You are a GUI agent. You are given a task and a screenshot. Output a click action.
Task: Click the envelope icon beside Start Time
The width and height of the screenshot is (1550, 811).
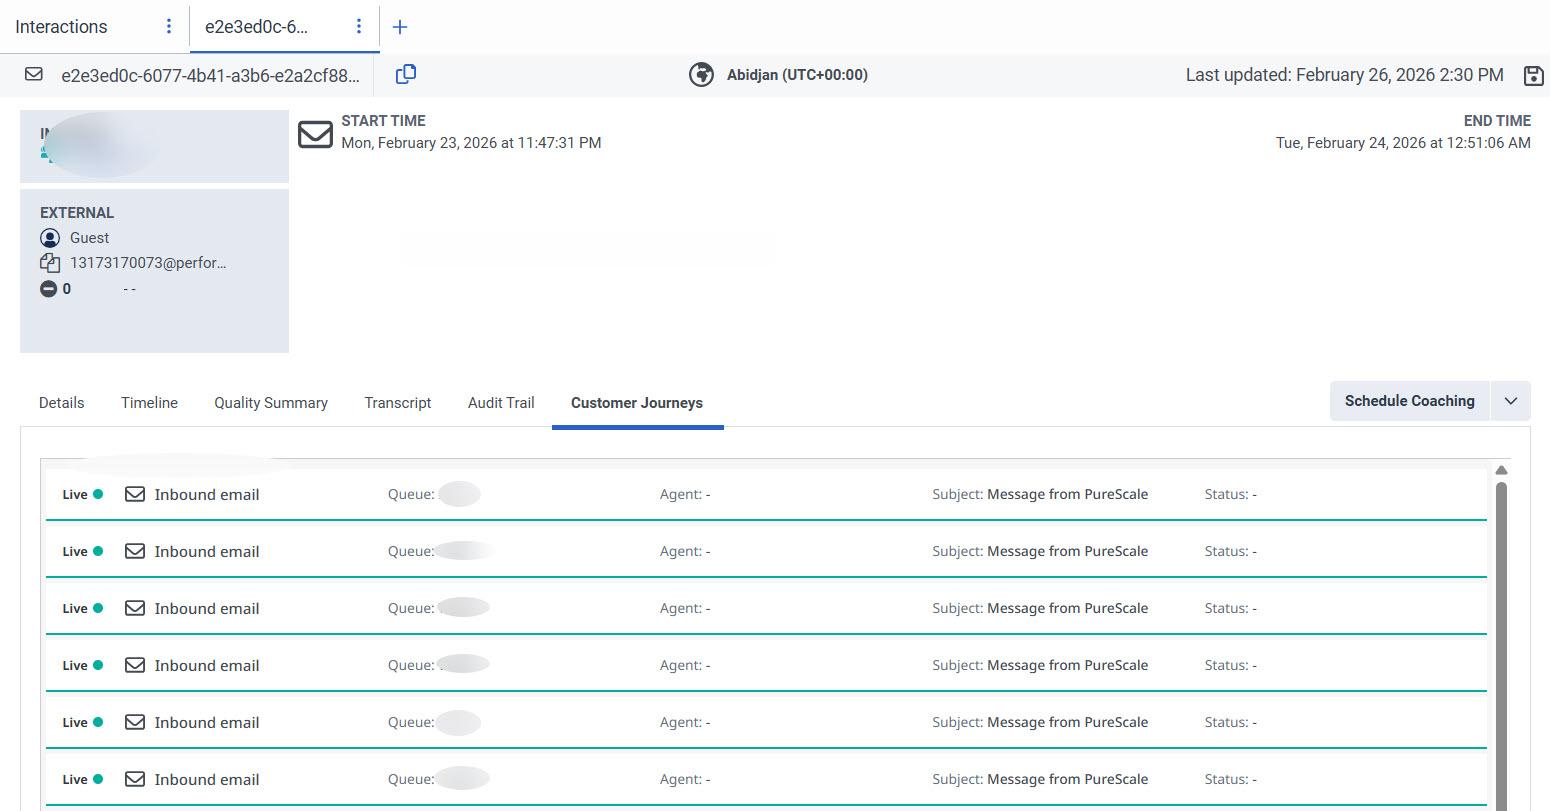[315, 134]
